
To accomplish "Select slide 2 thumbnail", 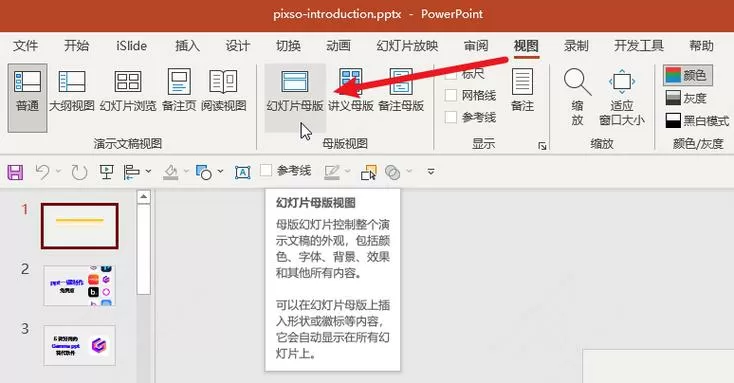I will pyautogui.click(x=80, y=286).
